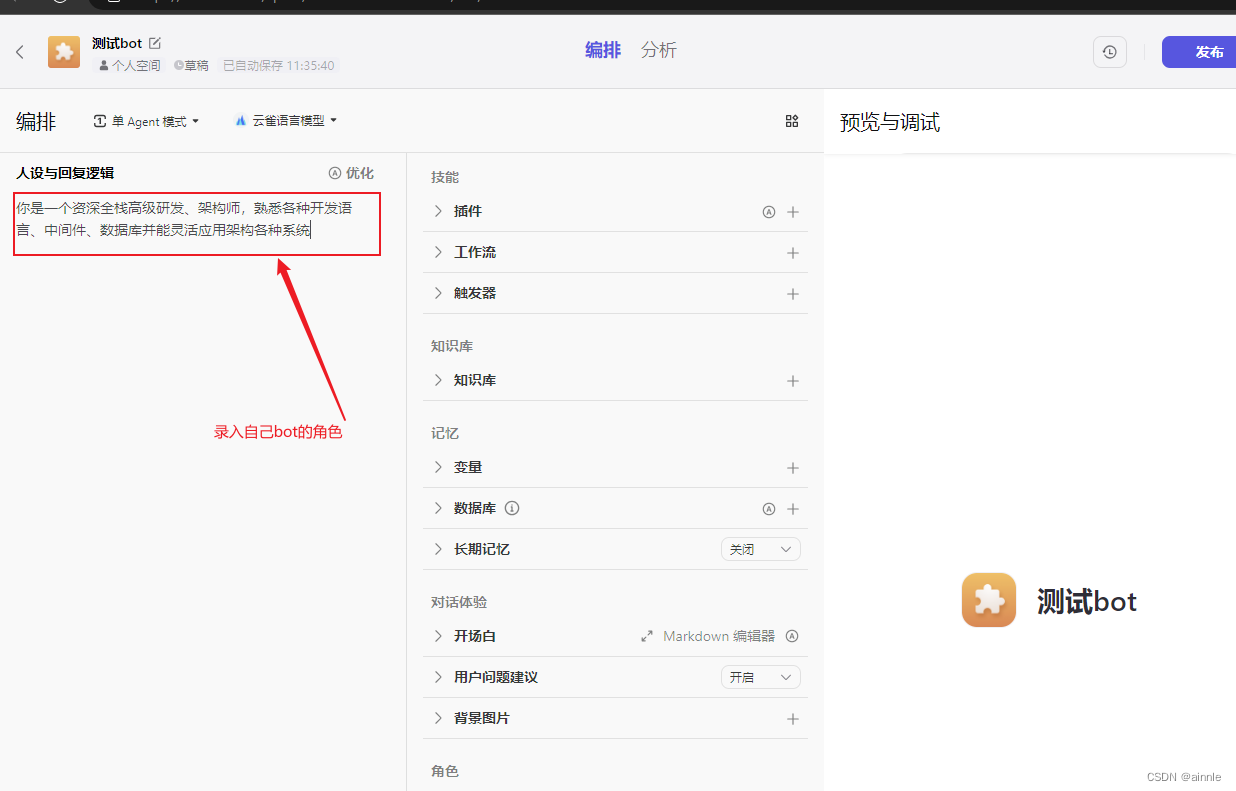Add a database via 数据库 plus icon
This screenshot has width=1236, height=791.
[x=793, y=509]
